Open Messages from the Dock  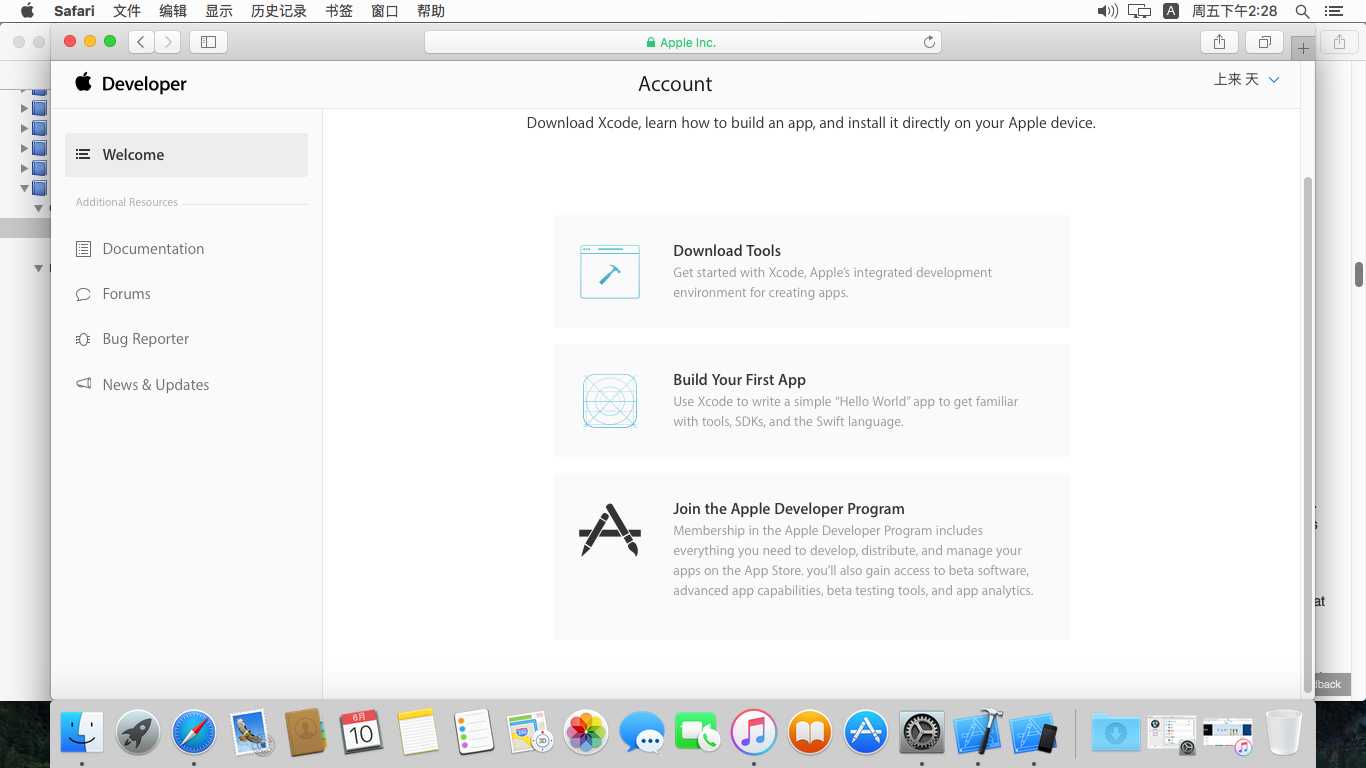point(642,733)
